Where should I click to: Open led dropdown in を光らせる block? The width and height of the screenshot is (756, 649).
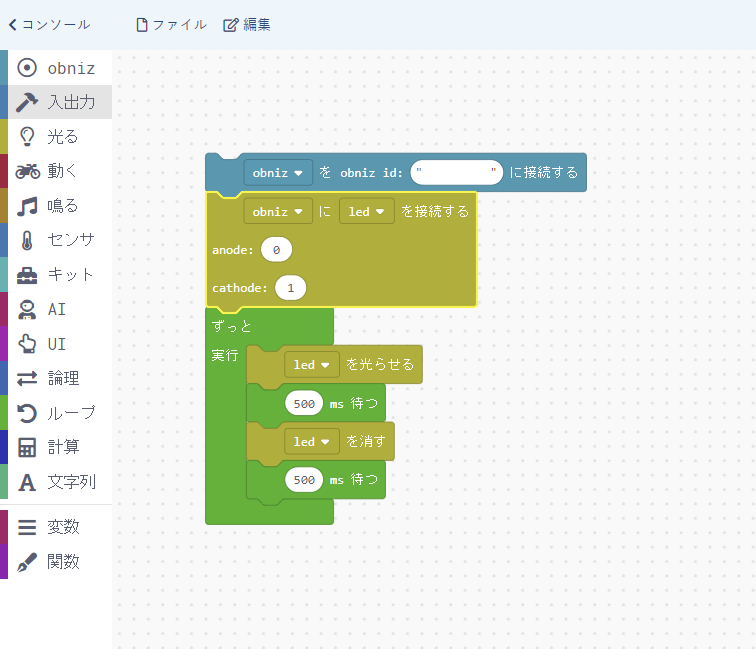pyautogui.click(x=311, y=365)
